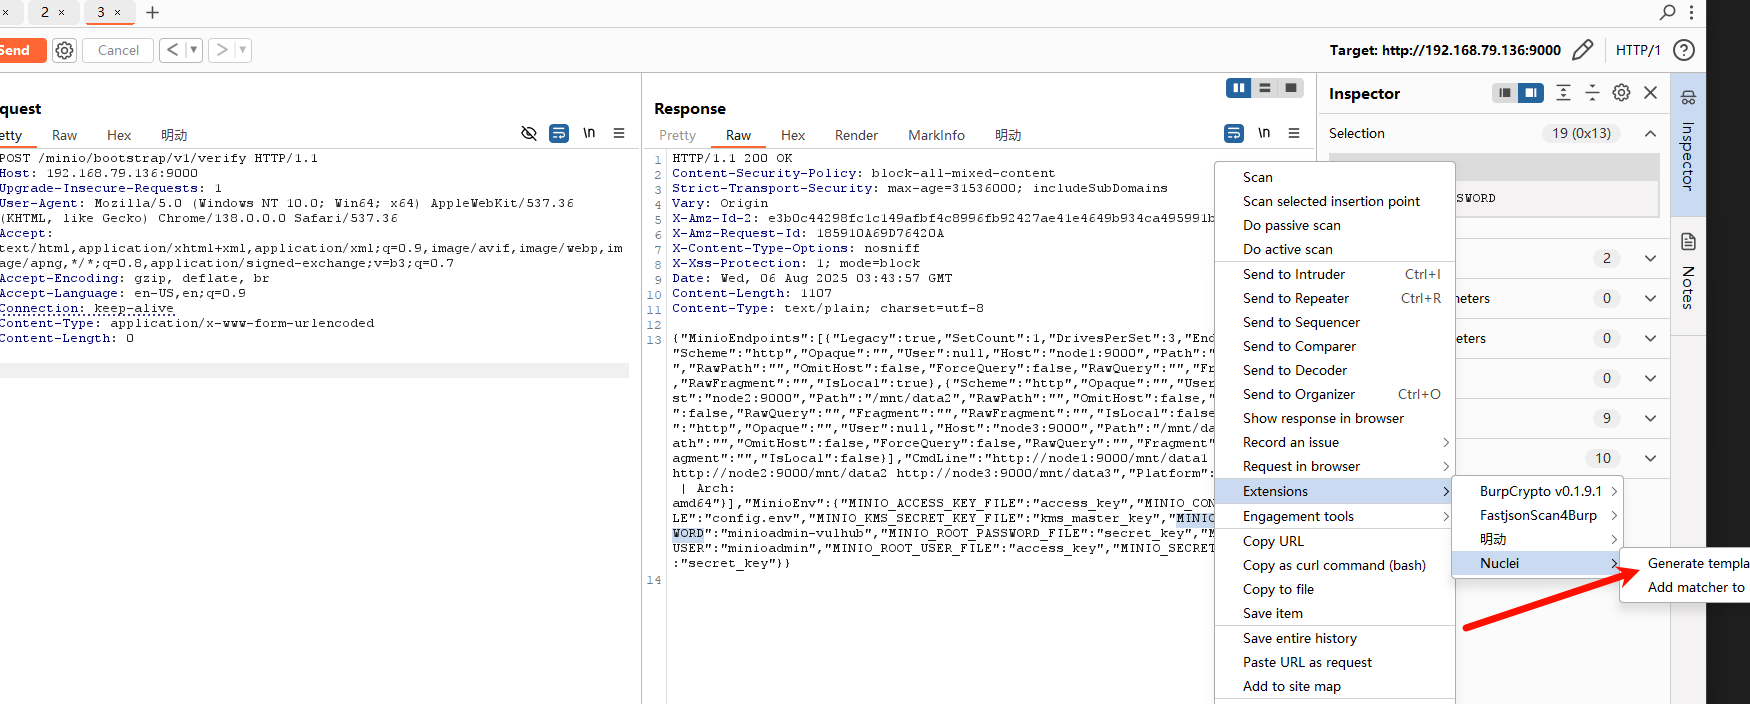Add a new Repeater tab

click(x=152, y=13)
